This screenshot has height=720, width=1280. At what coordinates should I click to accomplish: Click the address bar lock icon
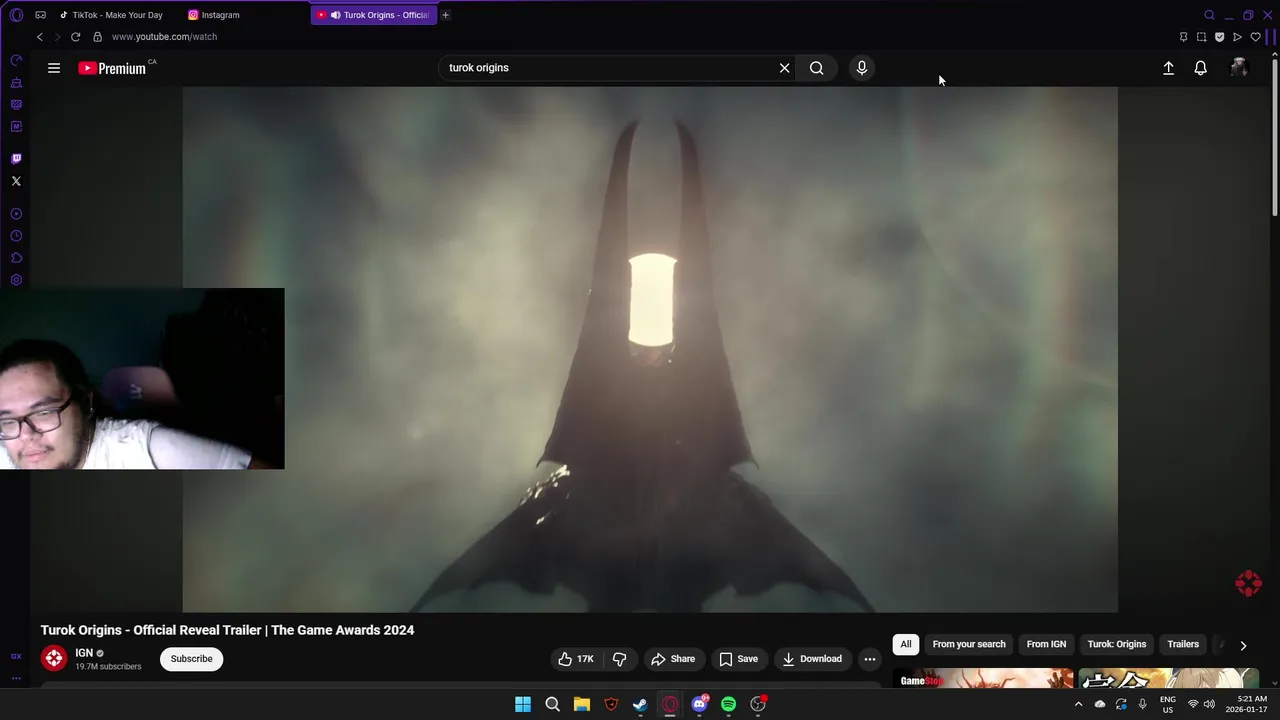click(x=97, y=37)
